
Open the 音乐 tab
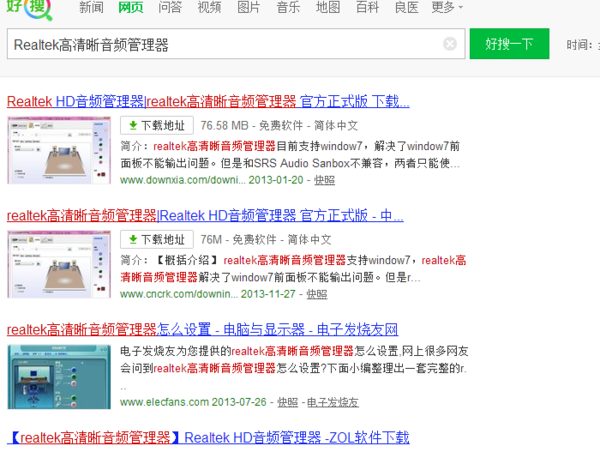point(288,7)
